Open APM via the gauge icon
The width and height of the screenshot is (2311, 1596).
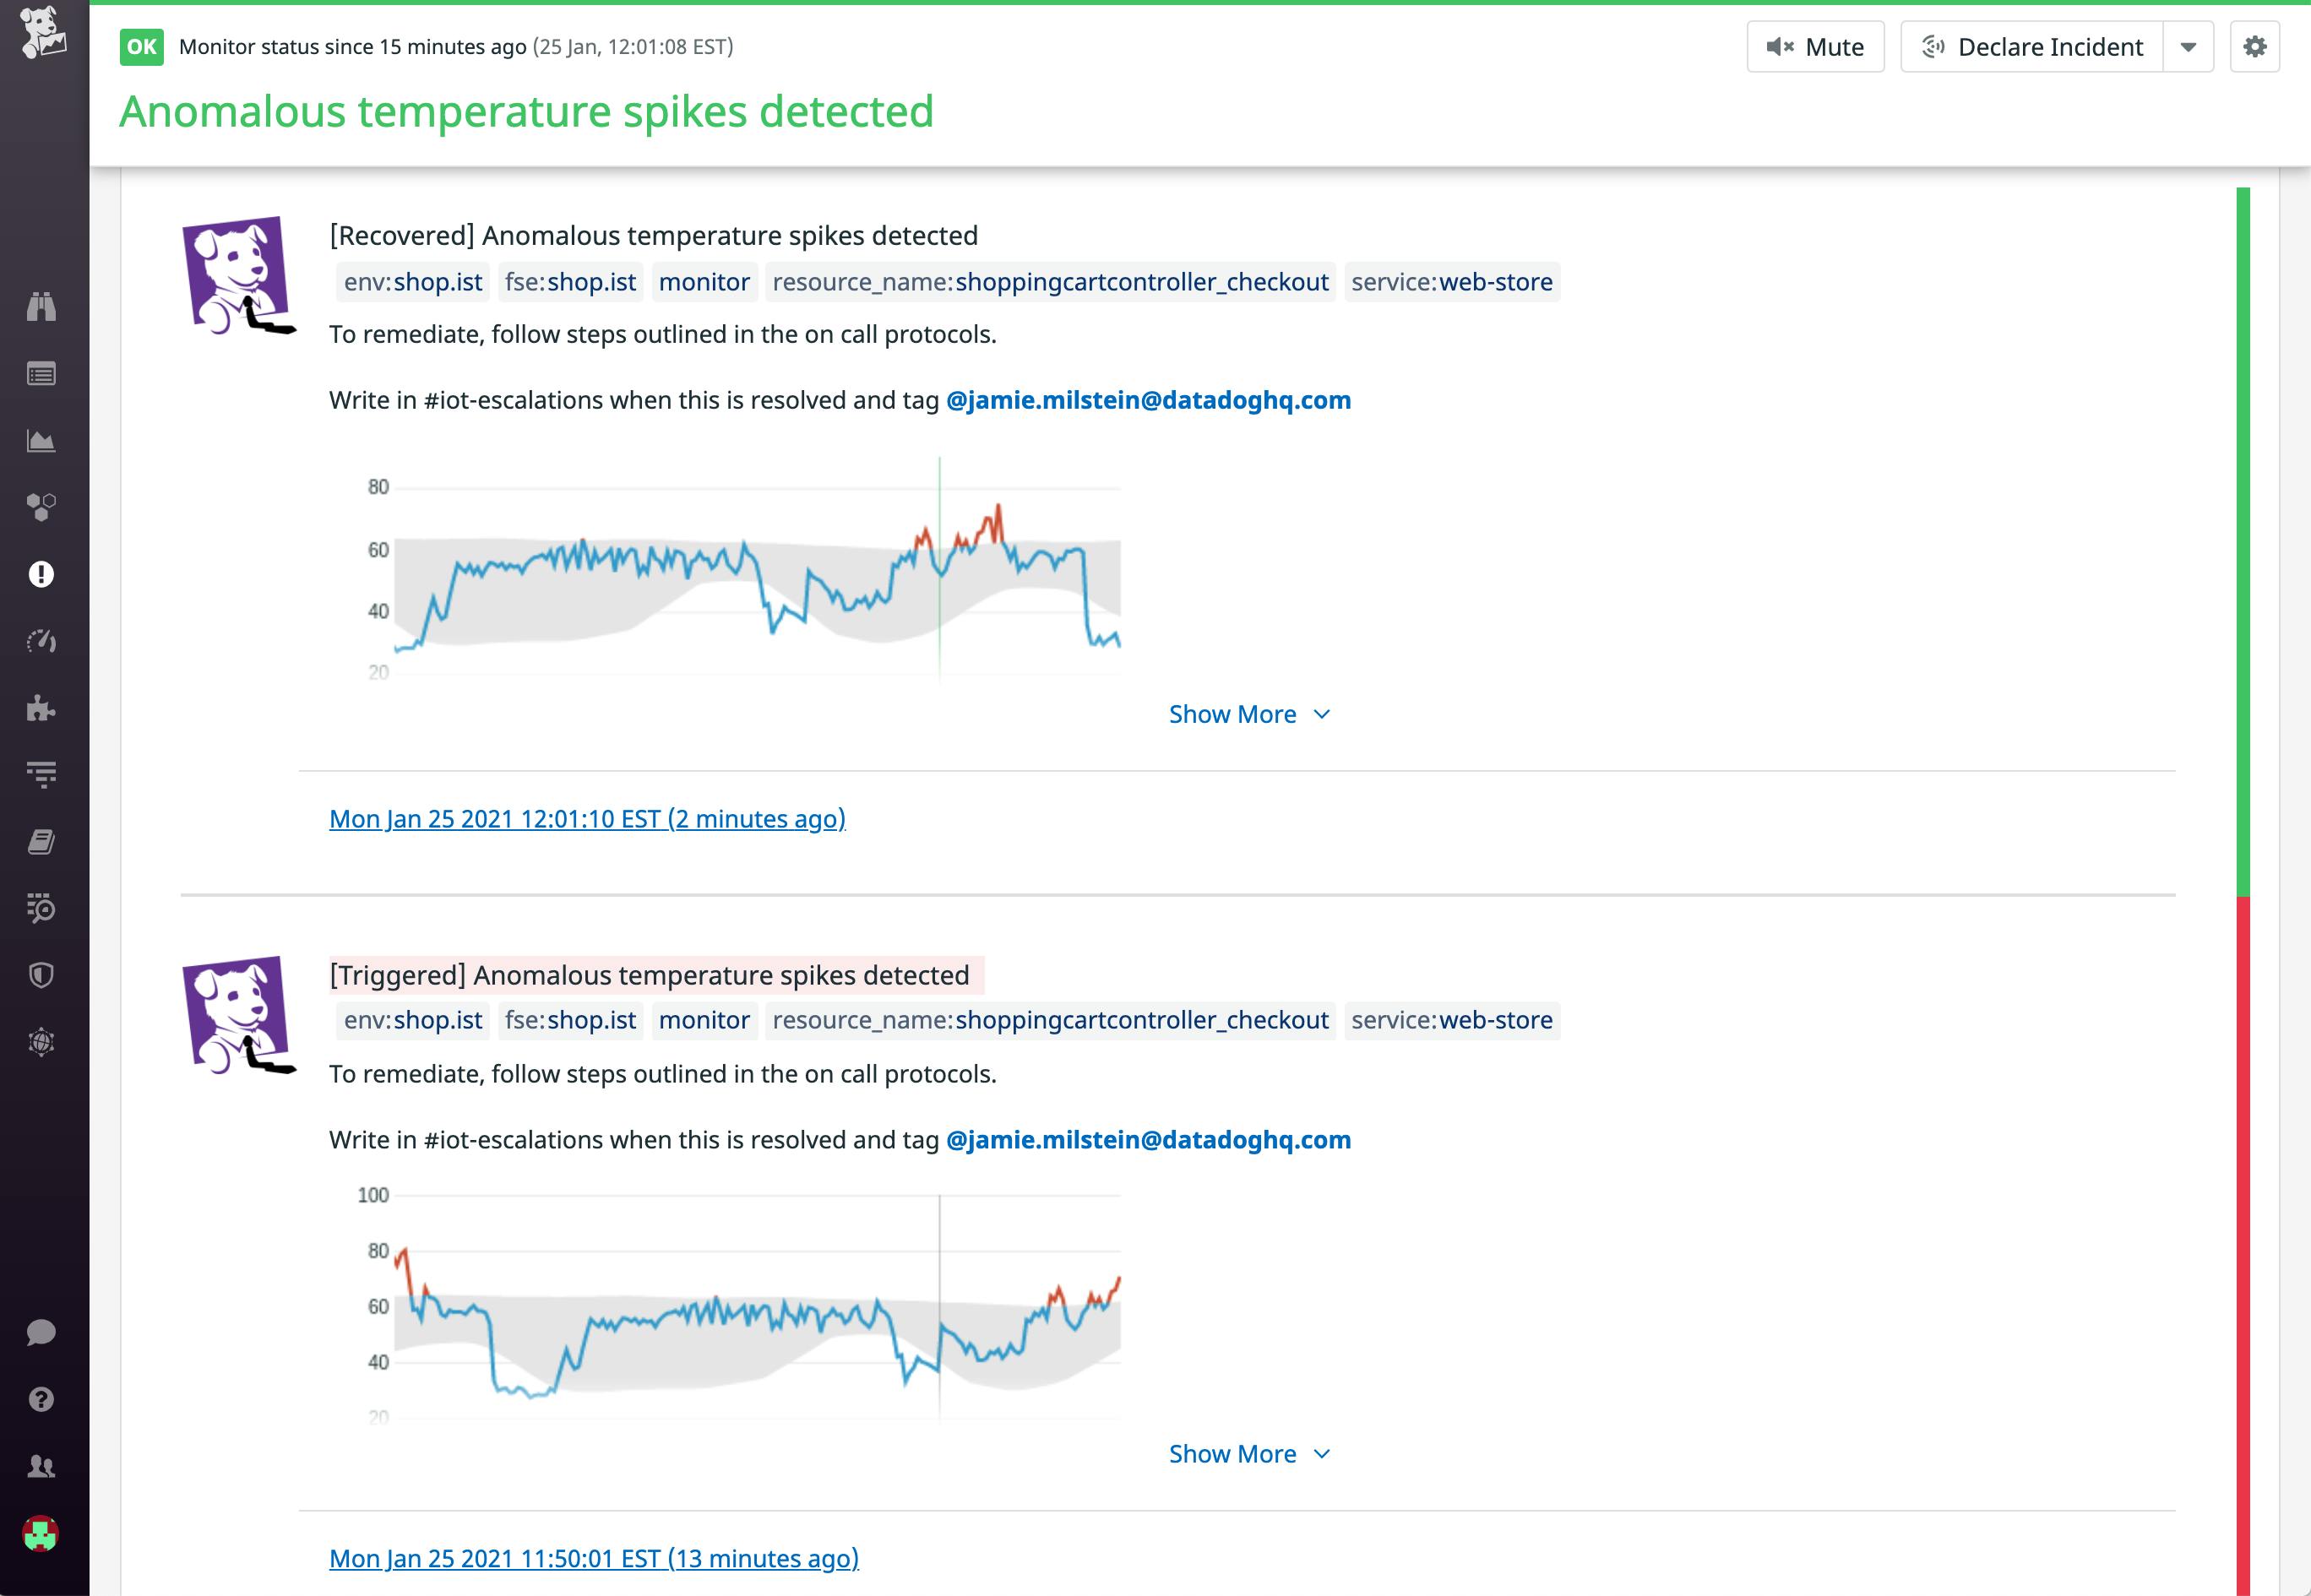point(41,641)
